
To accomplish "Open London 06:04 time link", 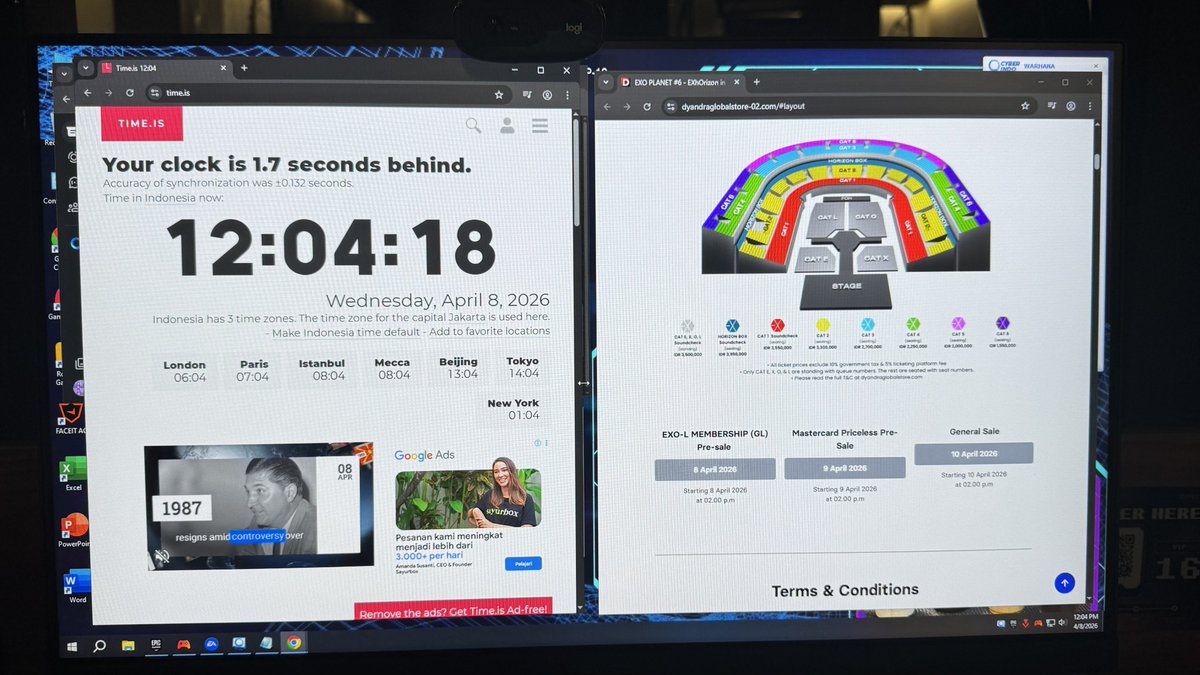I will pos(185,371).
